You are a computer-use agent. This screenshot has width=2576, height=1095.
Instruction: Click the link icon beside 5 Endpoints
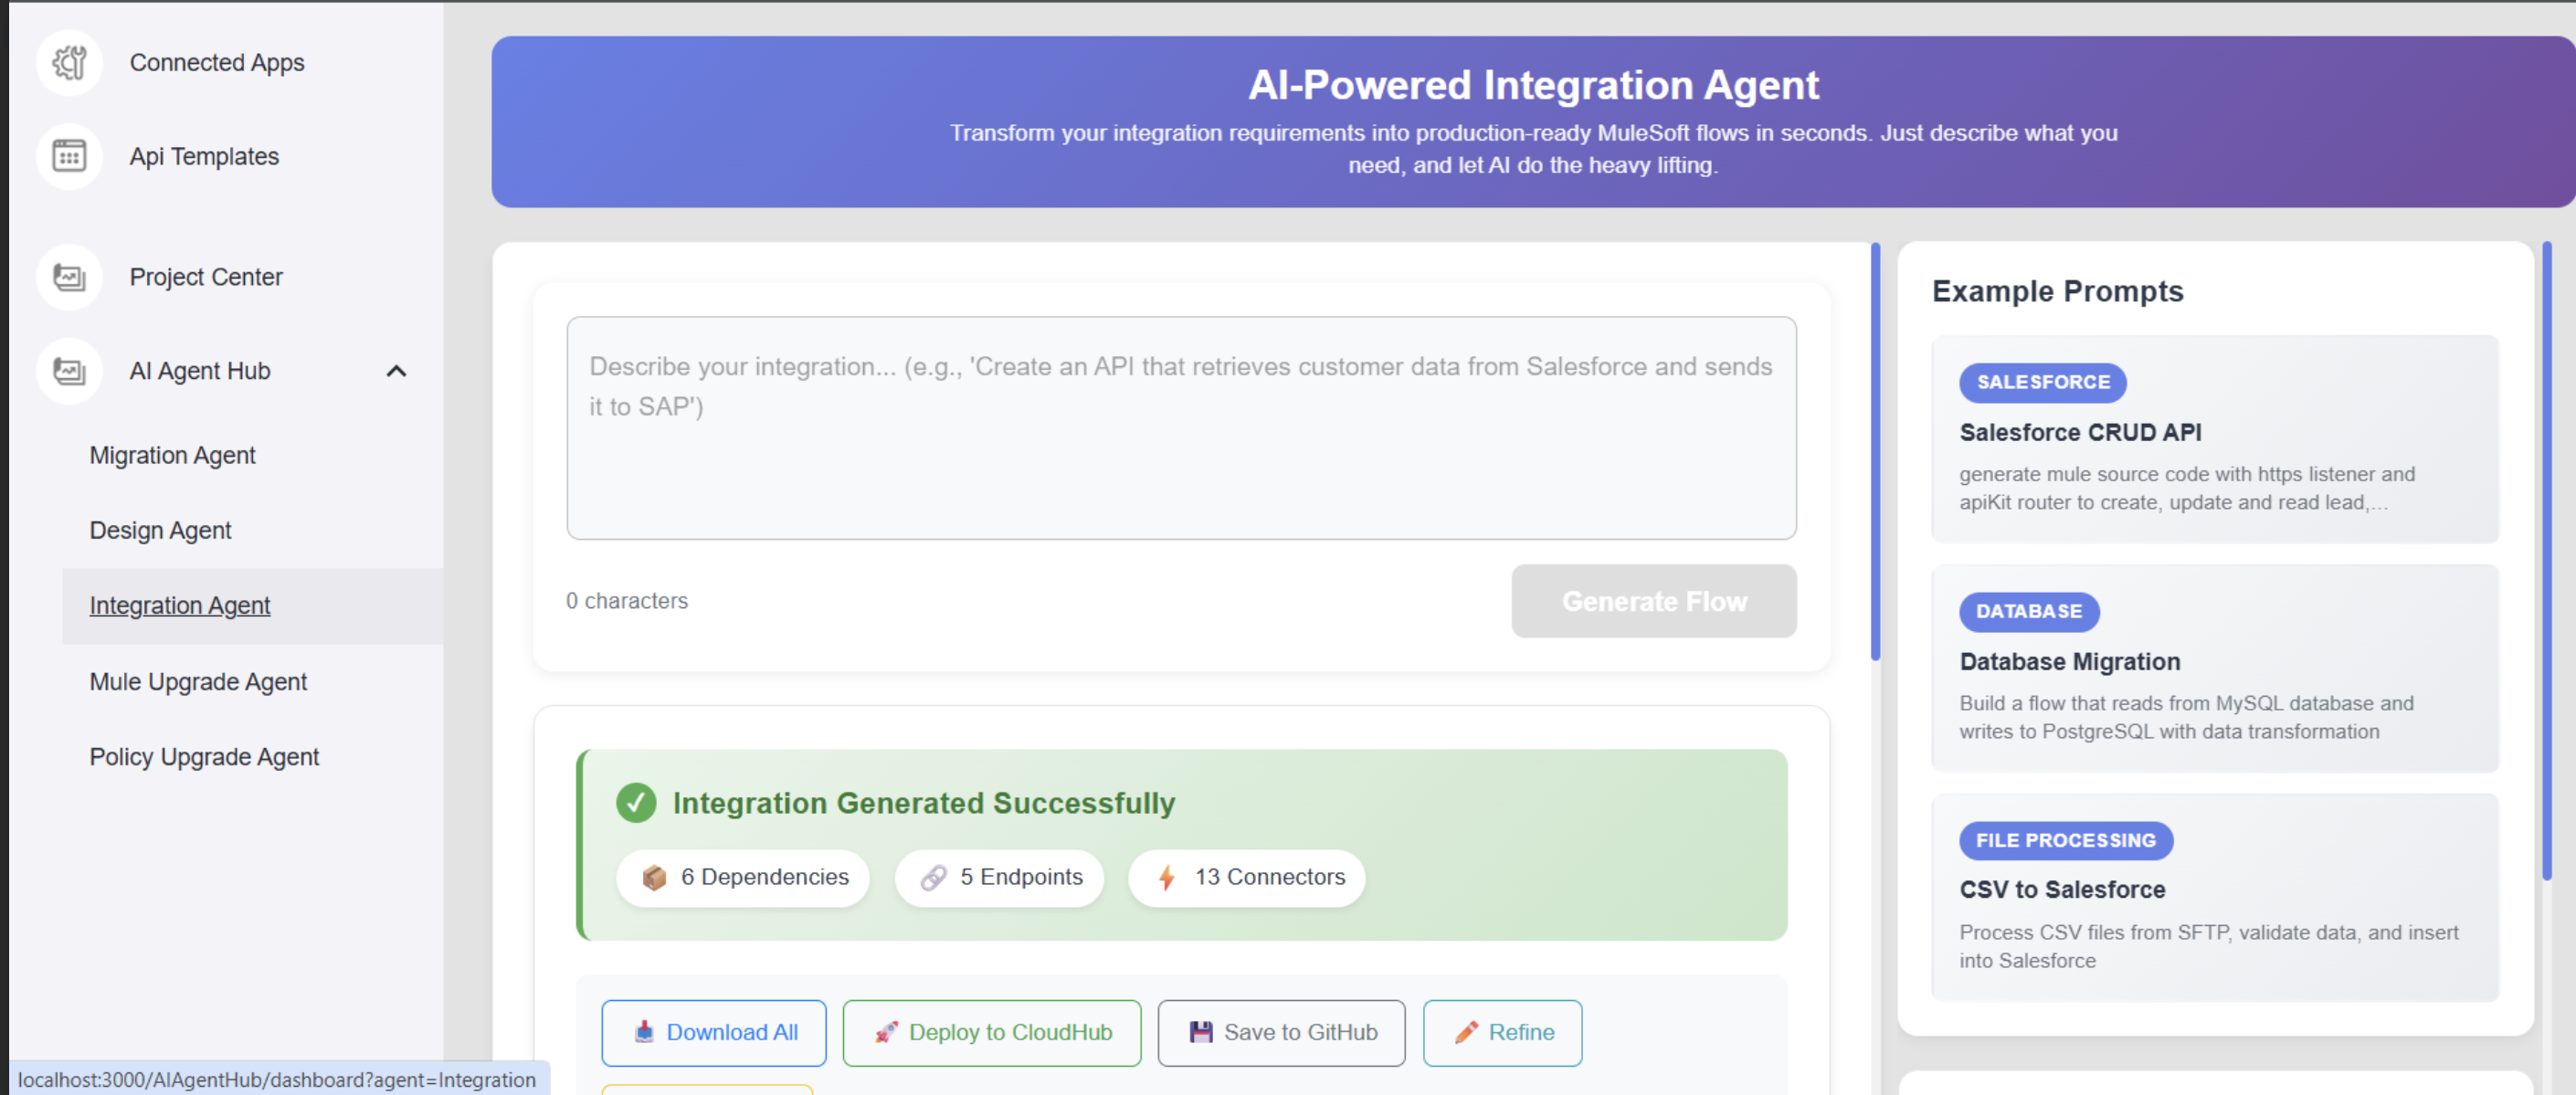933,878
